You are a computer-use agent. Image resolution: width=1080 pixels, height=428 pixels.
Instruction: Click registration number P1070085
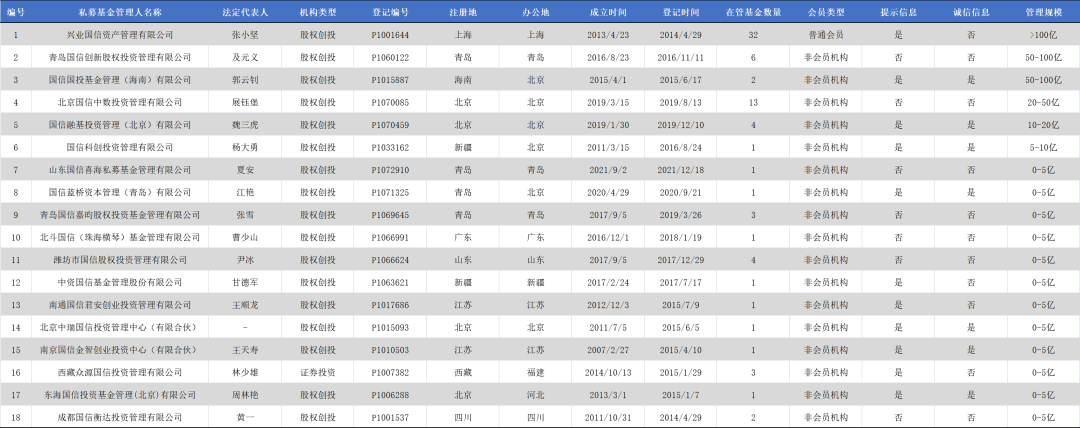click(x=390, y=103)
